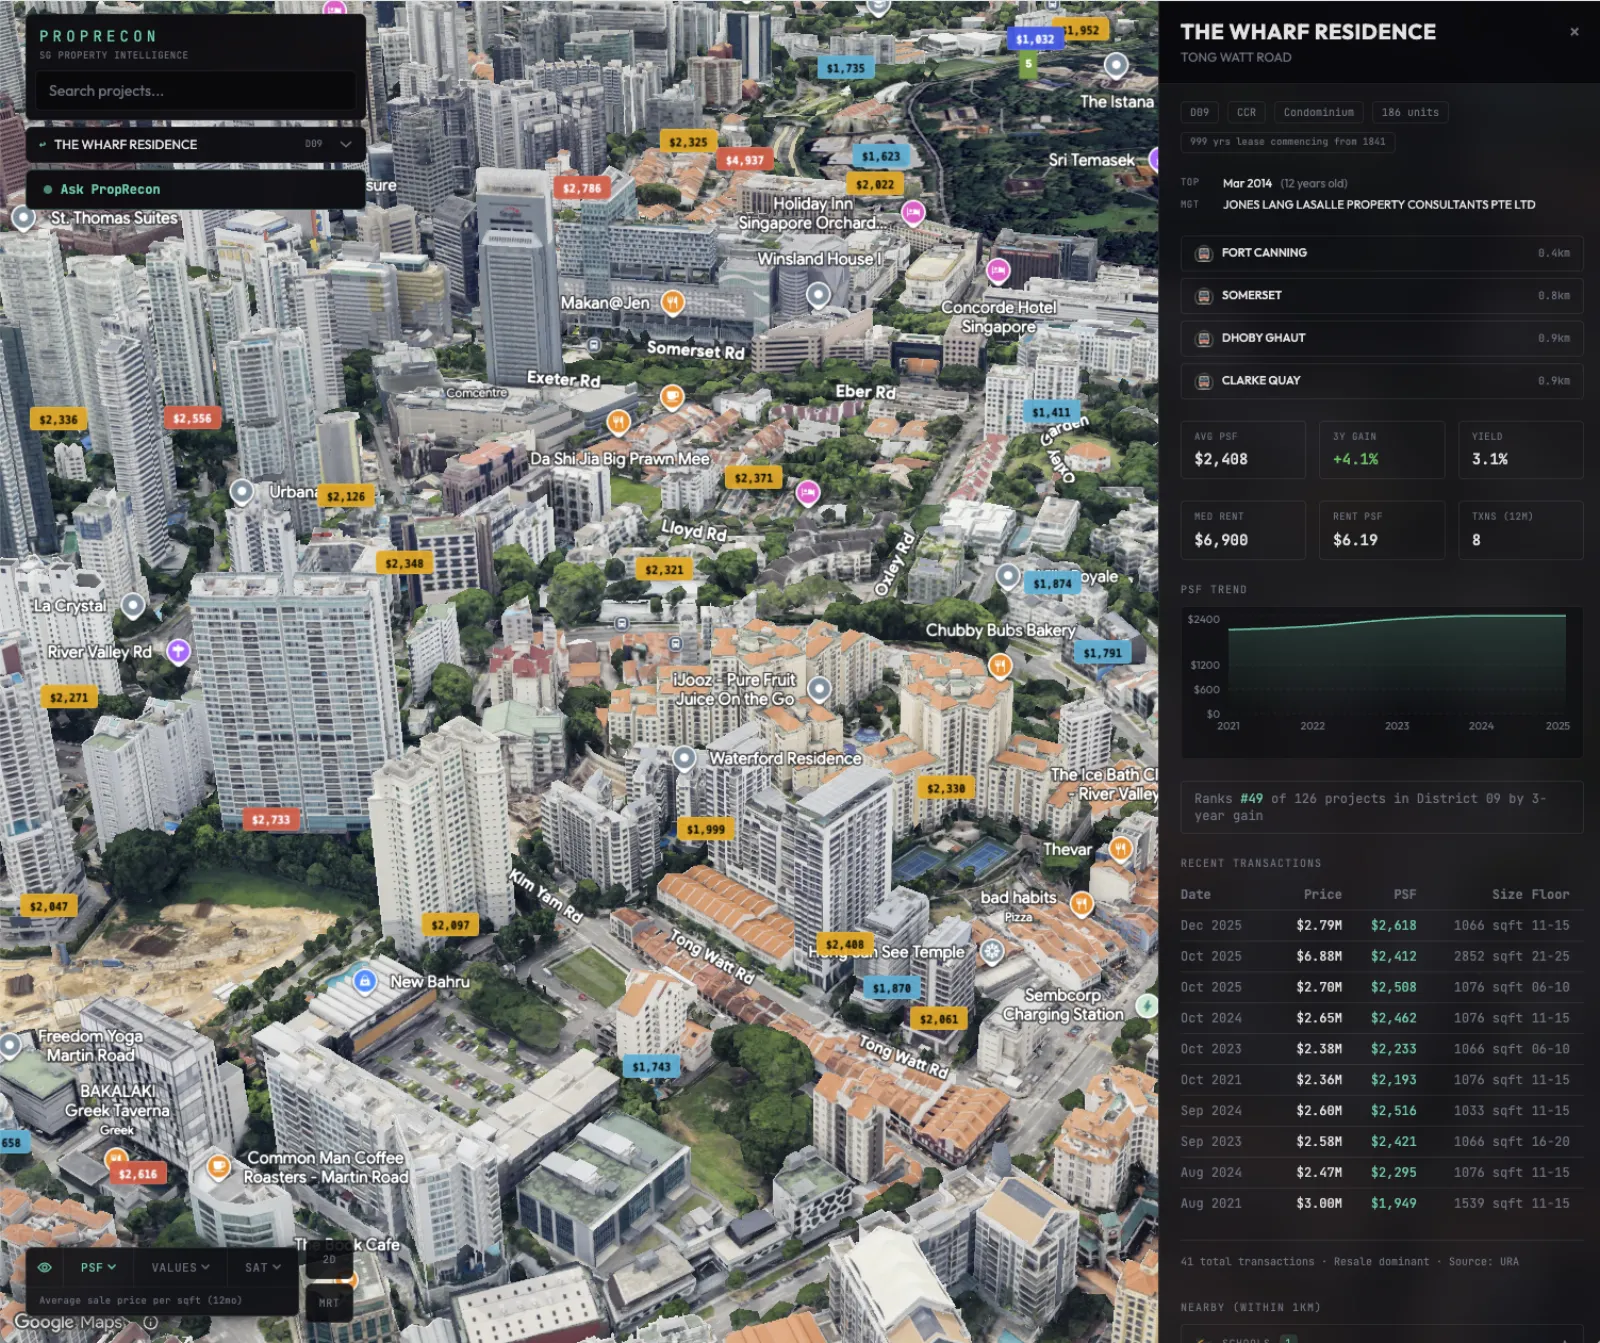Click the Dhoby Ghaut train icon

click(1204, 339)
